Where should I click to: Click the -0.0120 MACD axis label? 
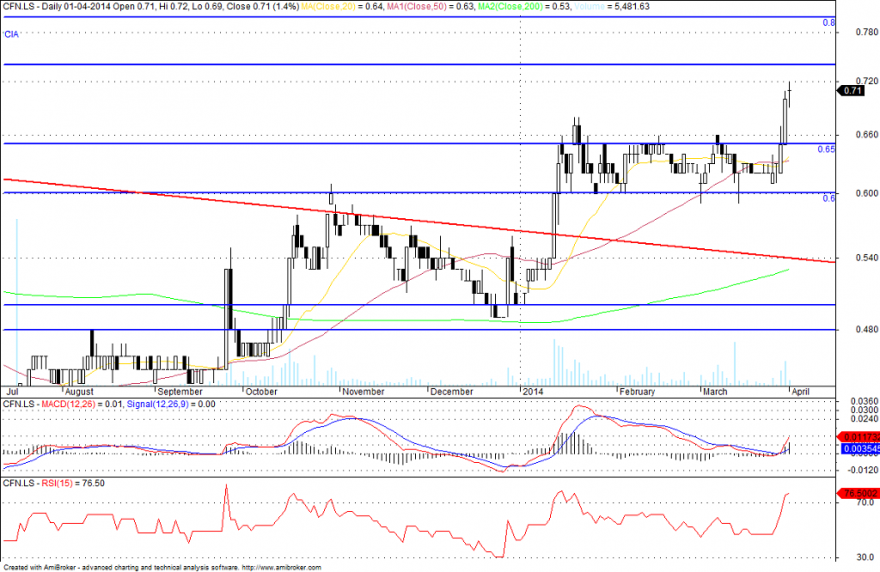(x=864, y=470)
